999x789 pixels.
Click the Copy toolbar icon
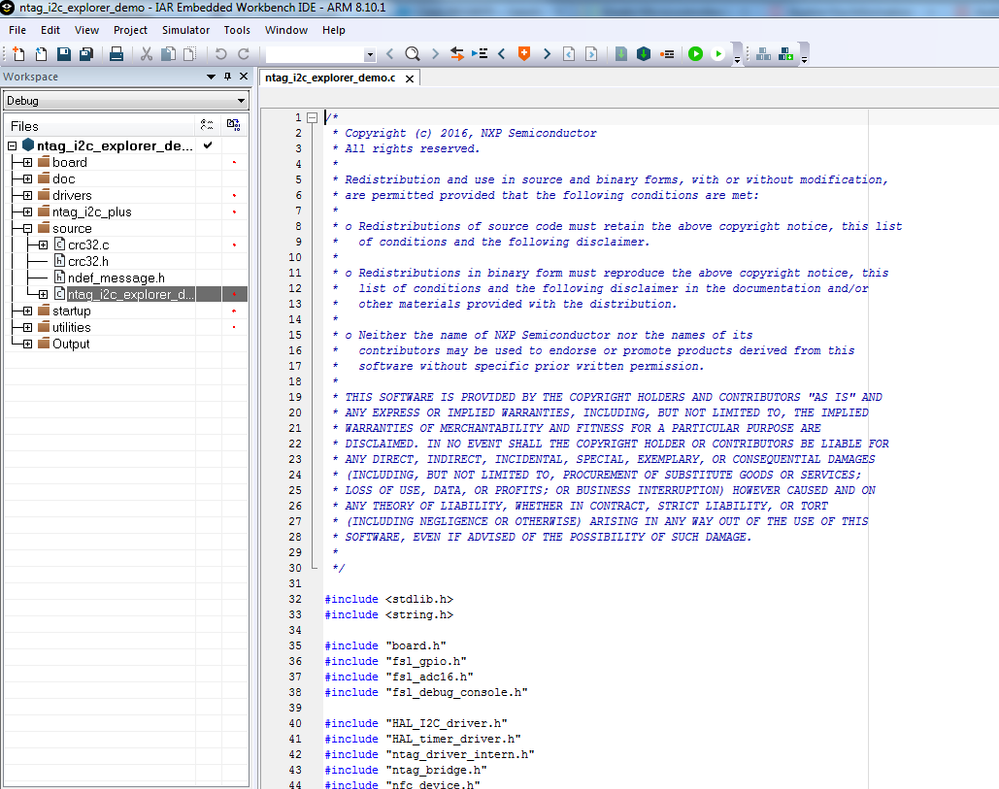(168, 54)
